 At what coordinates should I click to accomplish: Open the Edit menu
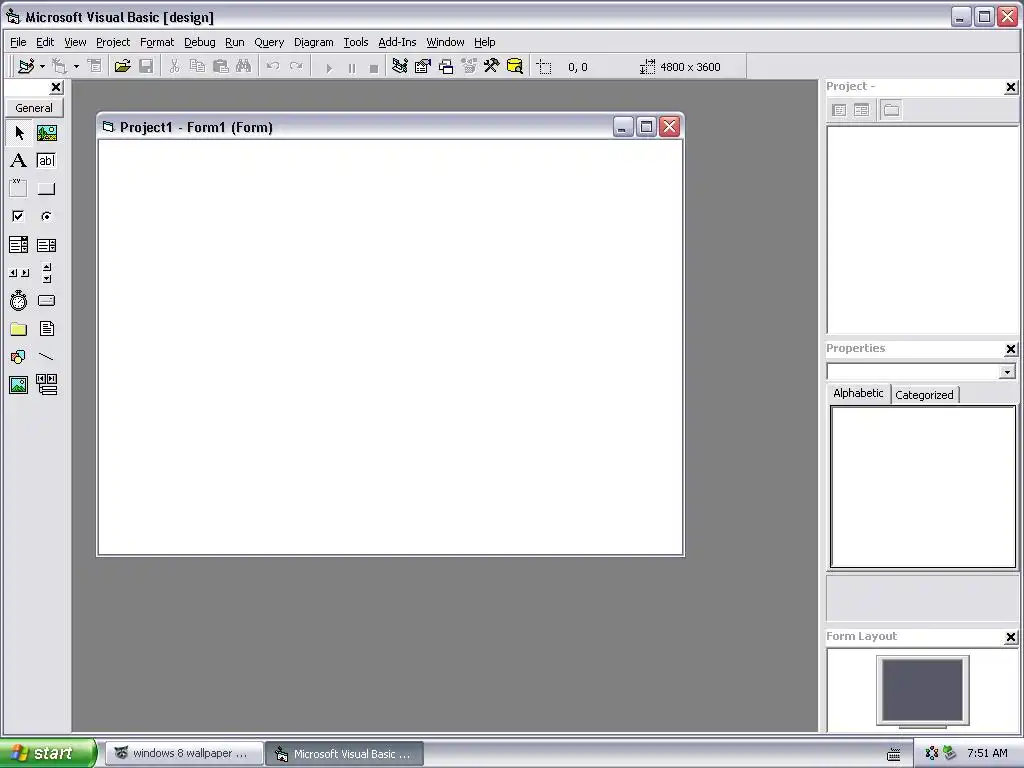[x=45, y=42]
